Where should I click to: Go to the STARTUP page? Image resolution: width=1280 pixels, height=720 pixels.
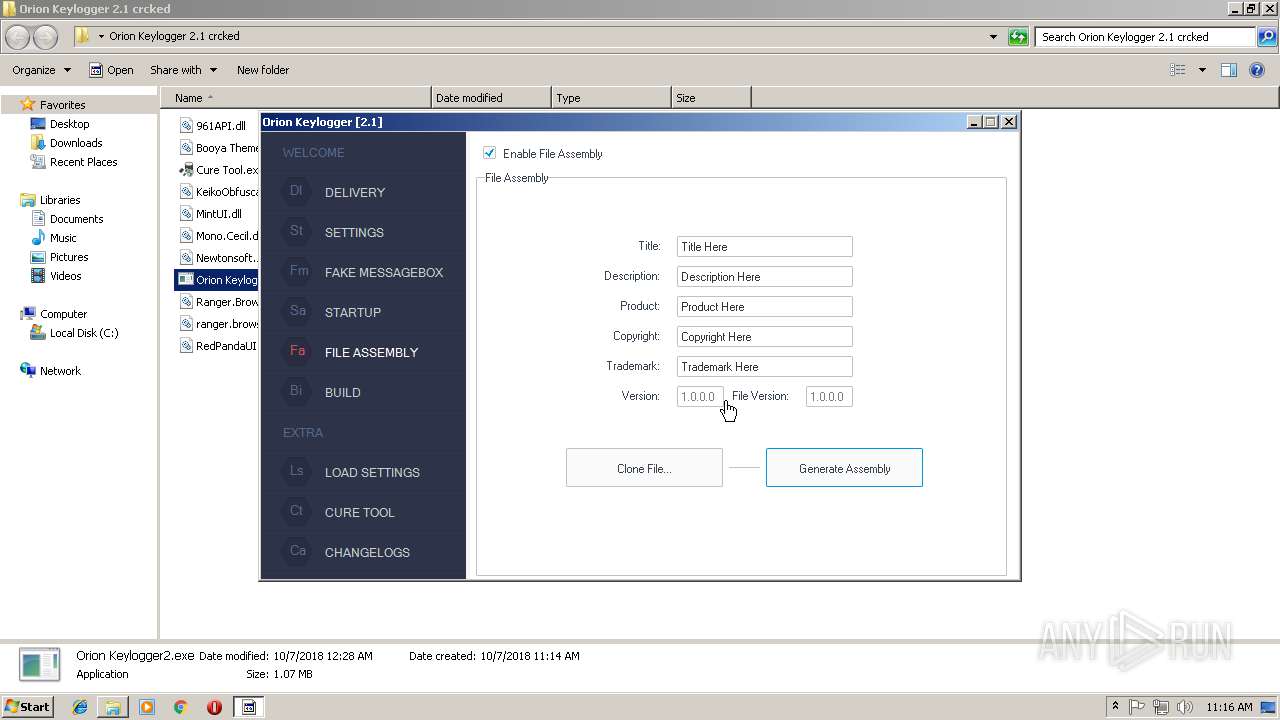353,312
